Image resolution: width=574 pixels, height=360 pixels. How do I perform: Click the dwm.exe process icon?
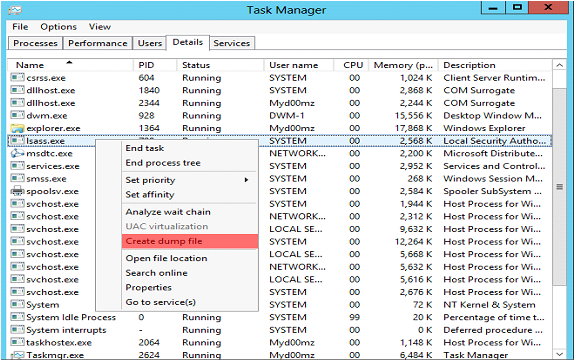(17, 115)
